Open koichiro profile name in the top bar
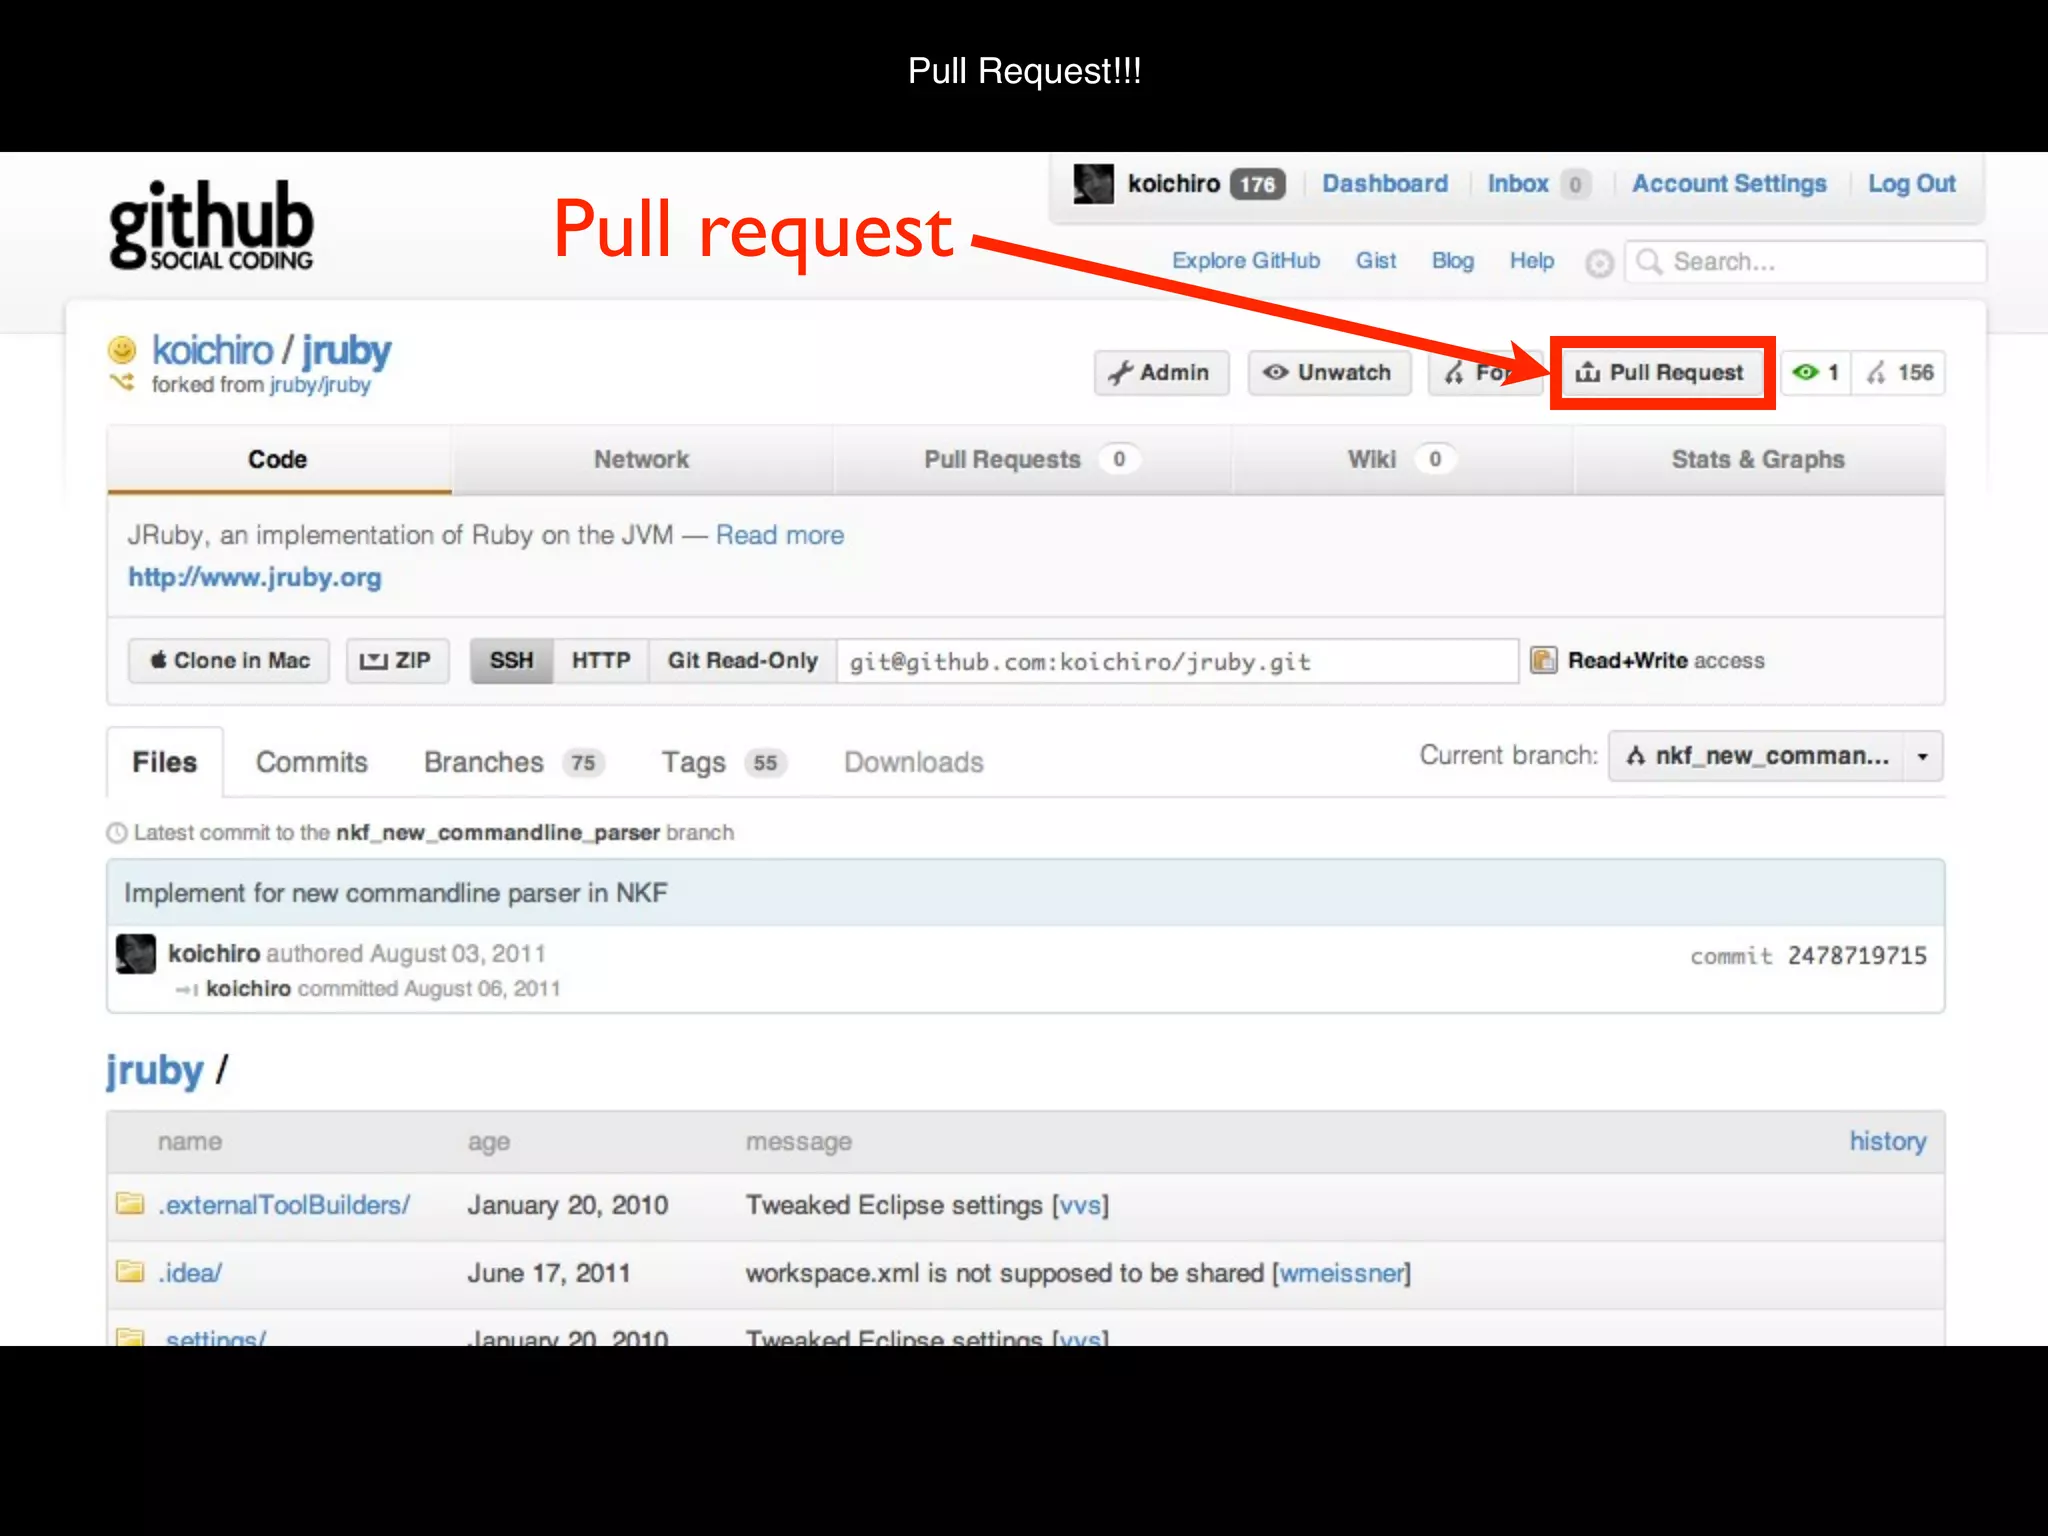This screenshot has height=1536, width=2048. pos(1173,184)
